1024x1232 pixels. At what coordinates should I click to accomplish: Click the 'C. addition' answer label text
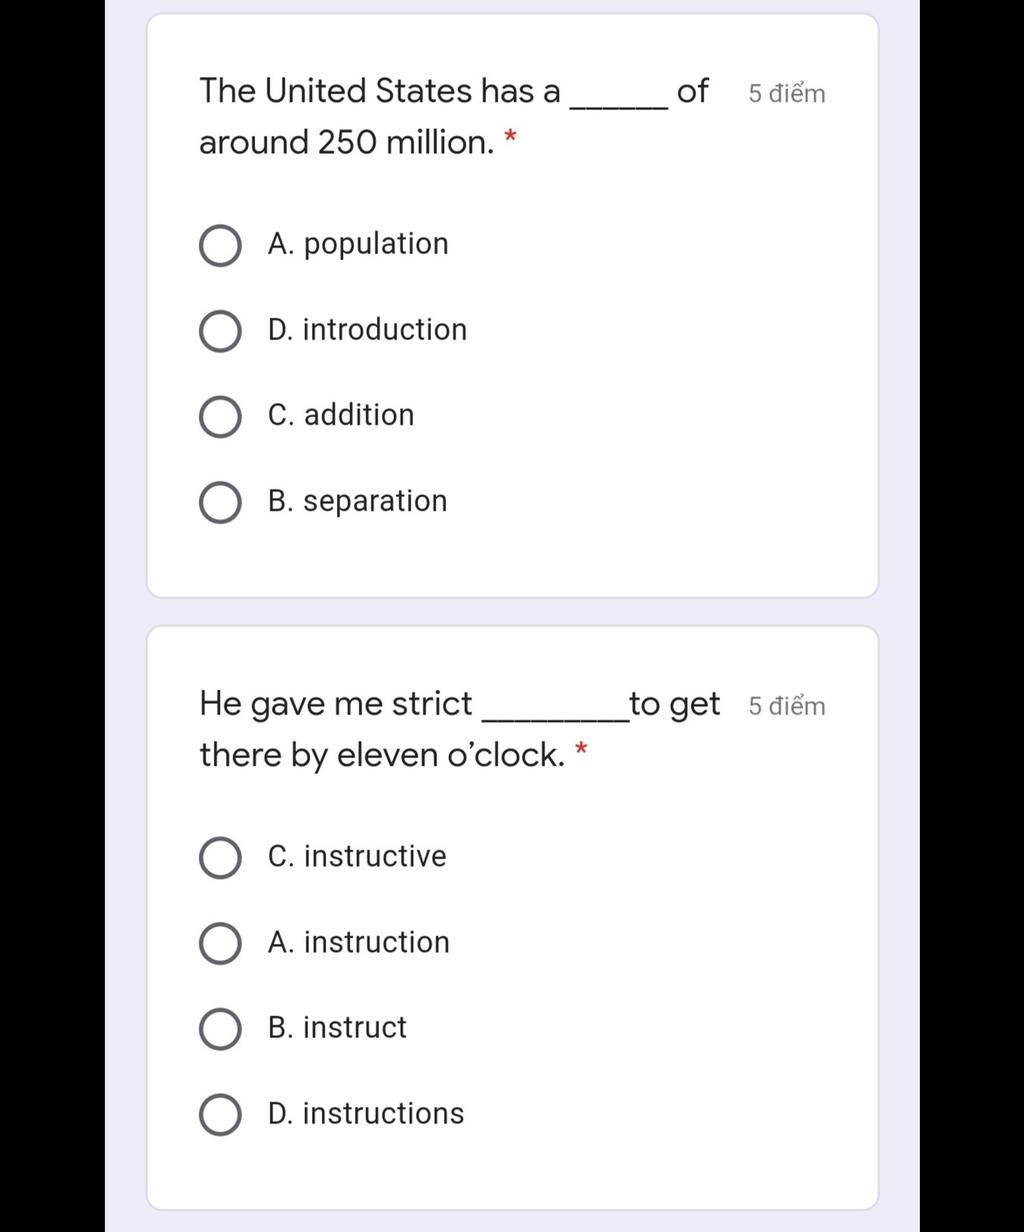click(341, 415)
